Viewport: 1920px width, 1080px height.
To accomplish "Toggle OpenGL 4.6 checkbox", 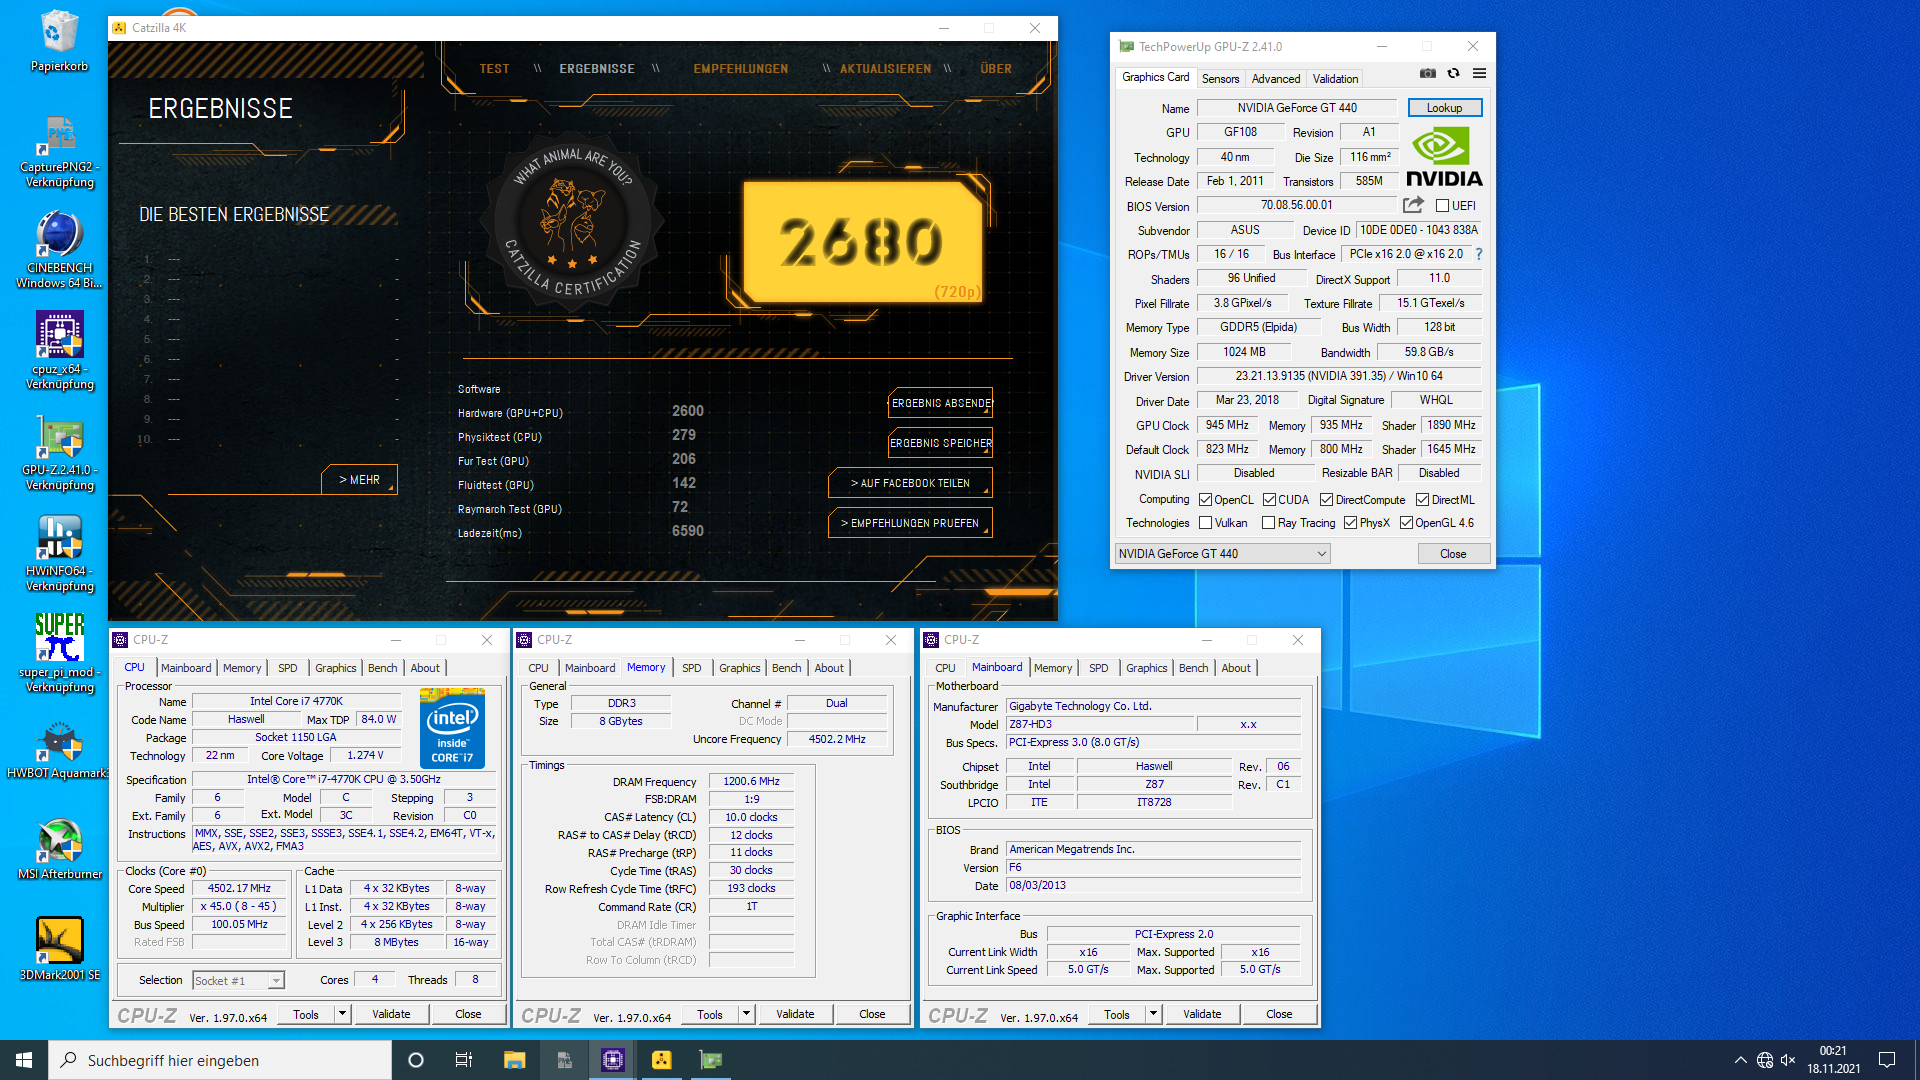I will pyautogui.click(x=1406, y=523).
